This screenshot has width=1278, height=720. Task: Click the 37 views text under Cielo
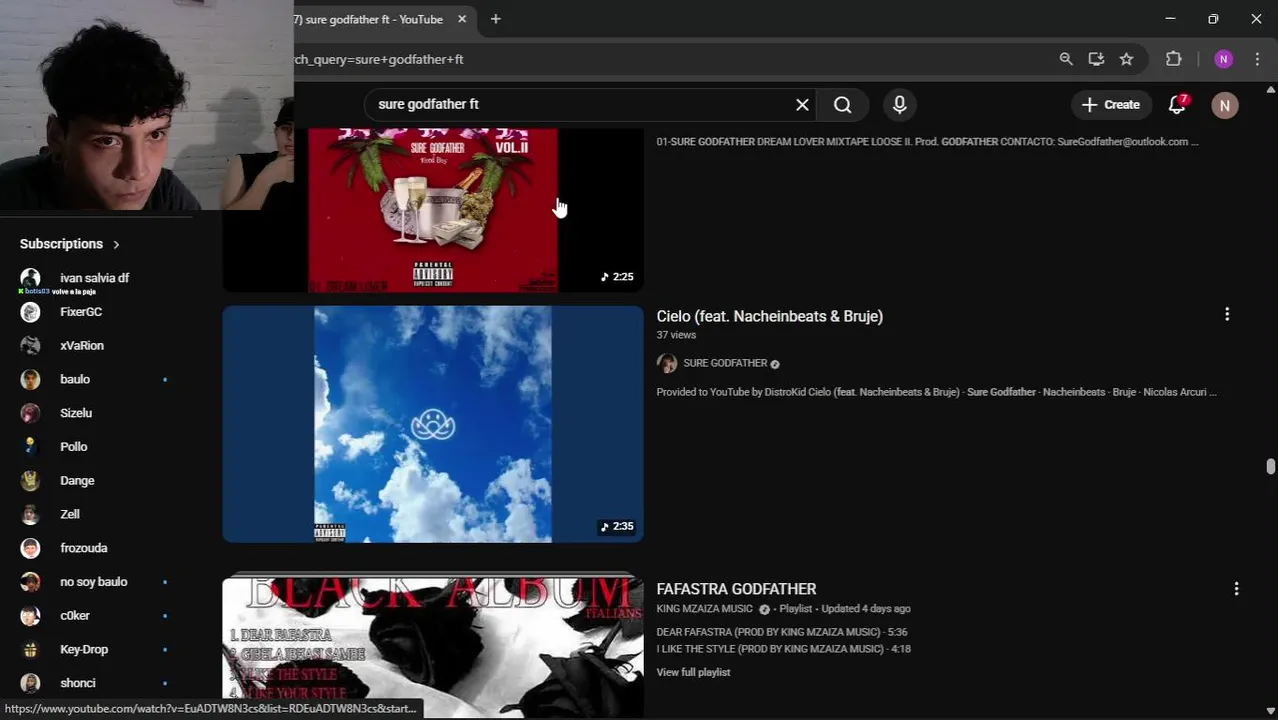676,335
